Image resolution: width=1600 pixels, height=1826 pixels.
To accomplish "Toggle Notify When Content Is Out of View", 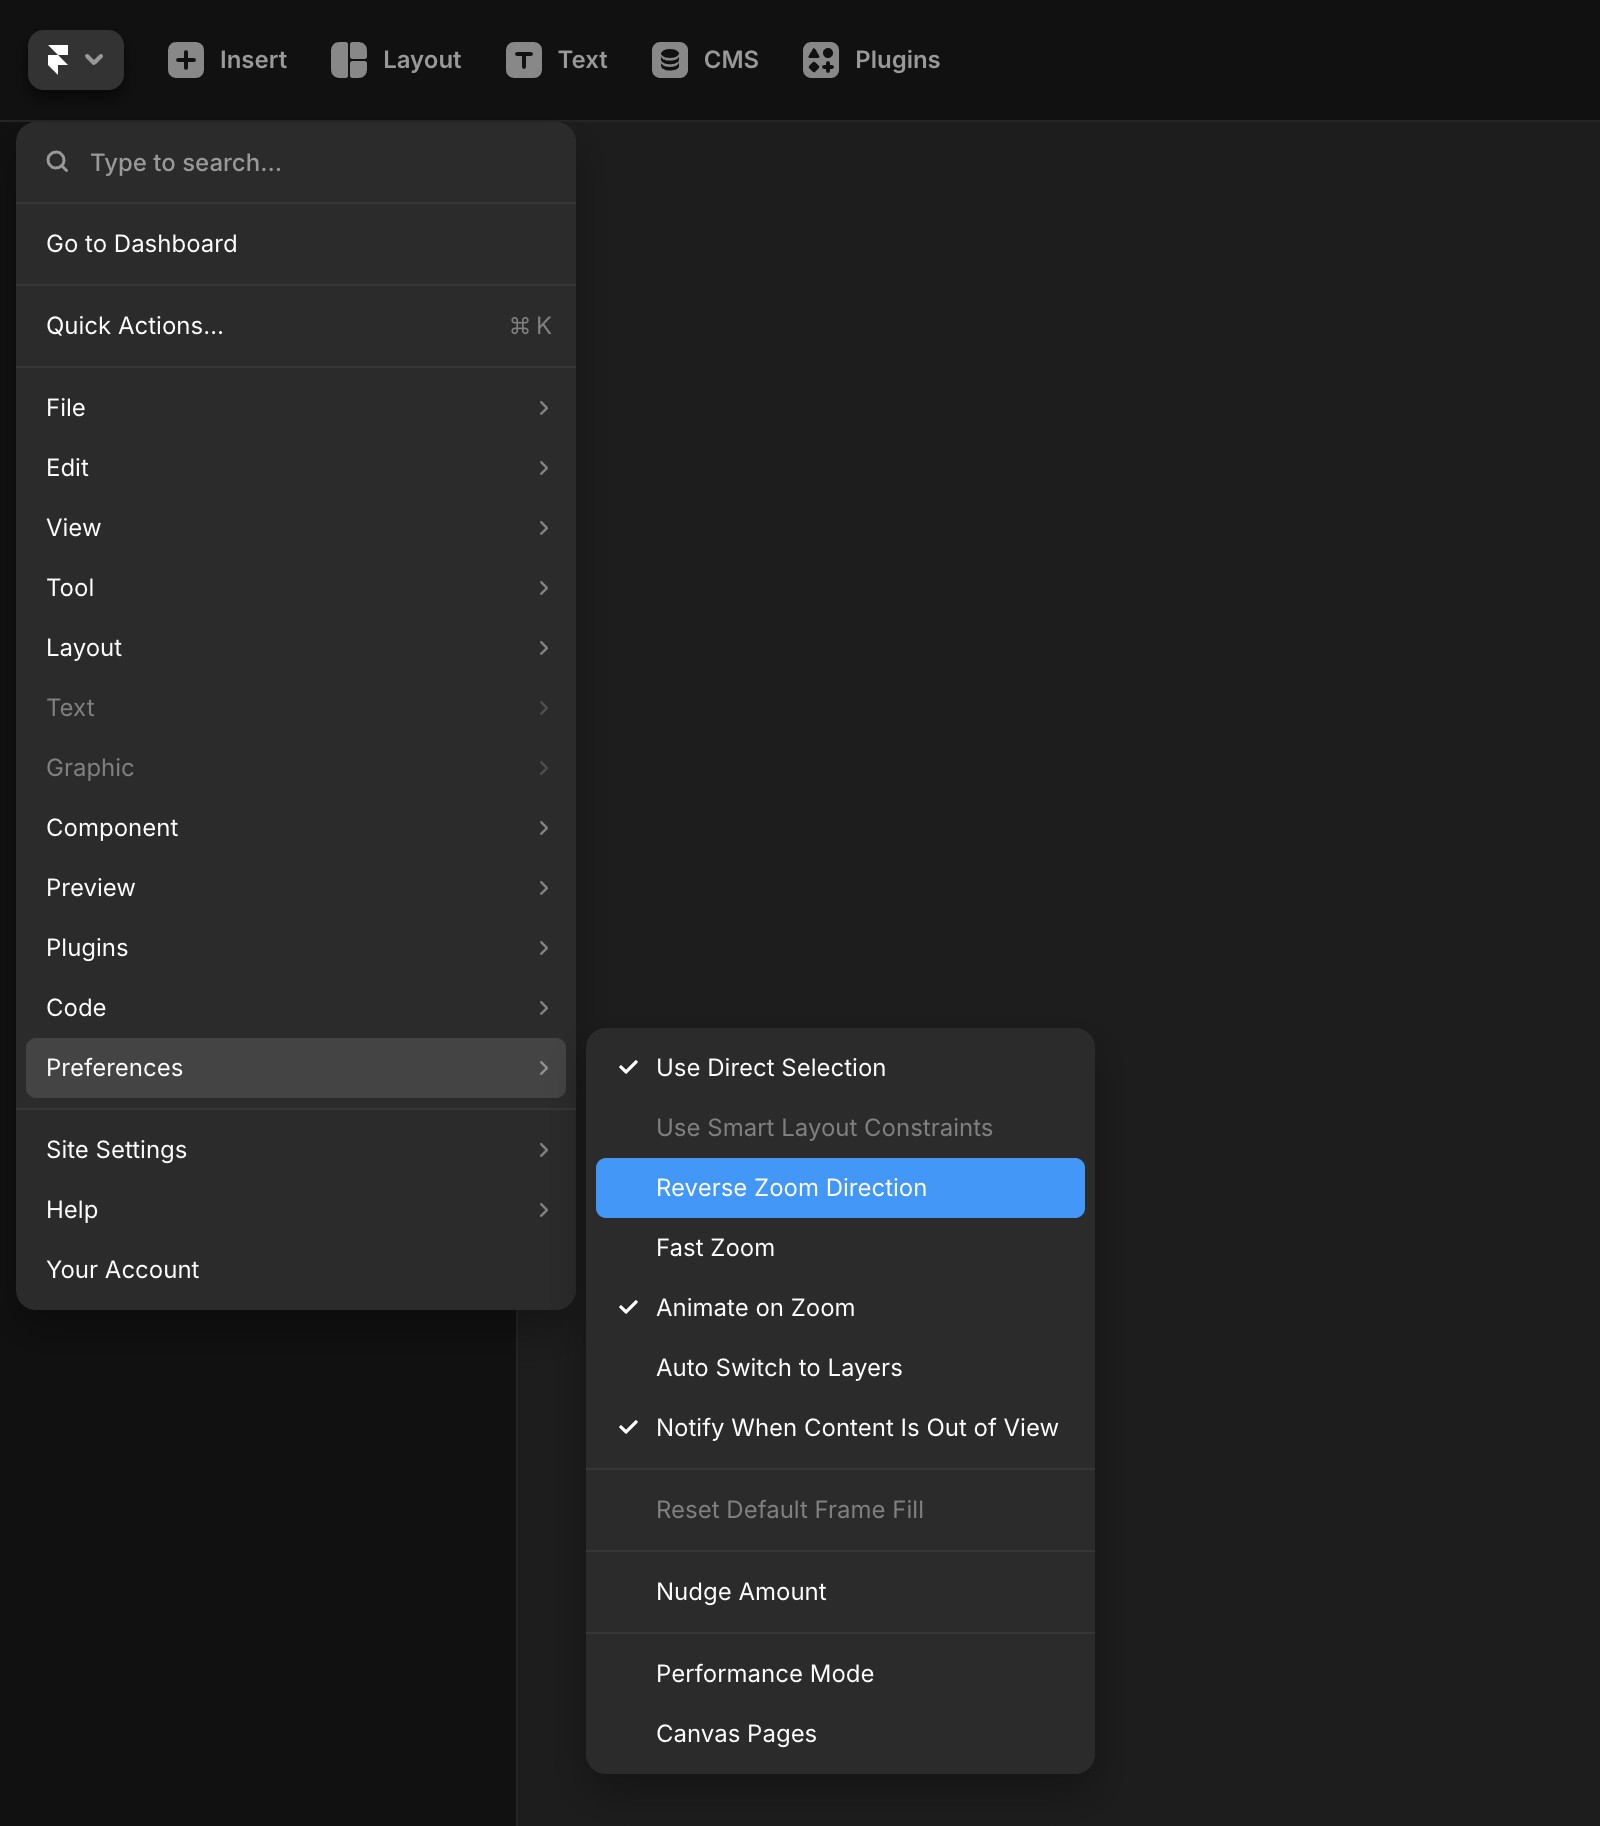I will pos(840,1428).
